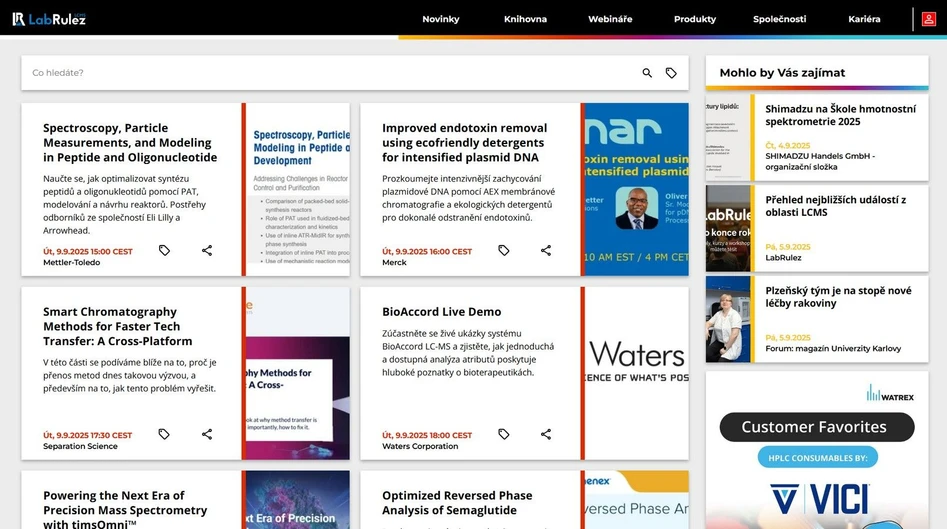
Task: Click the Smart Chromatography preview image
Action: click(298, 373)
